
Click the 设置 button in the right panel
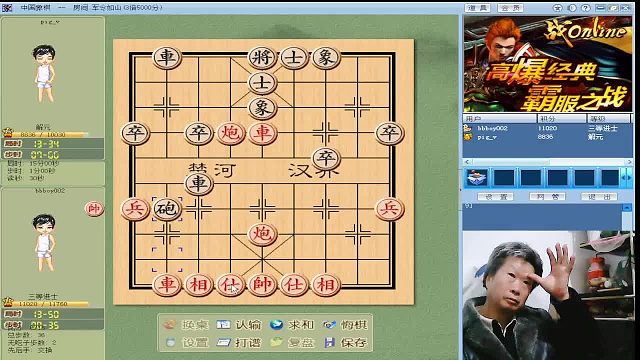(496, 197)
